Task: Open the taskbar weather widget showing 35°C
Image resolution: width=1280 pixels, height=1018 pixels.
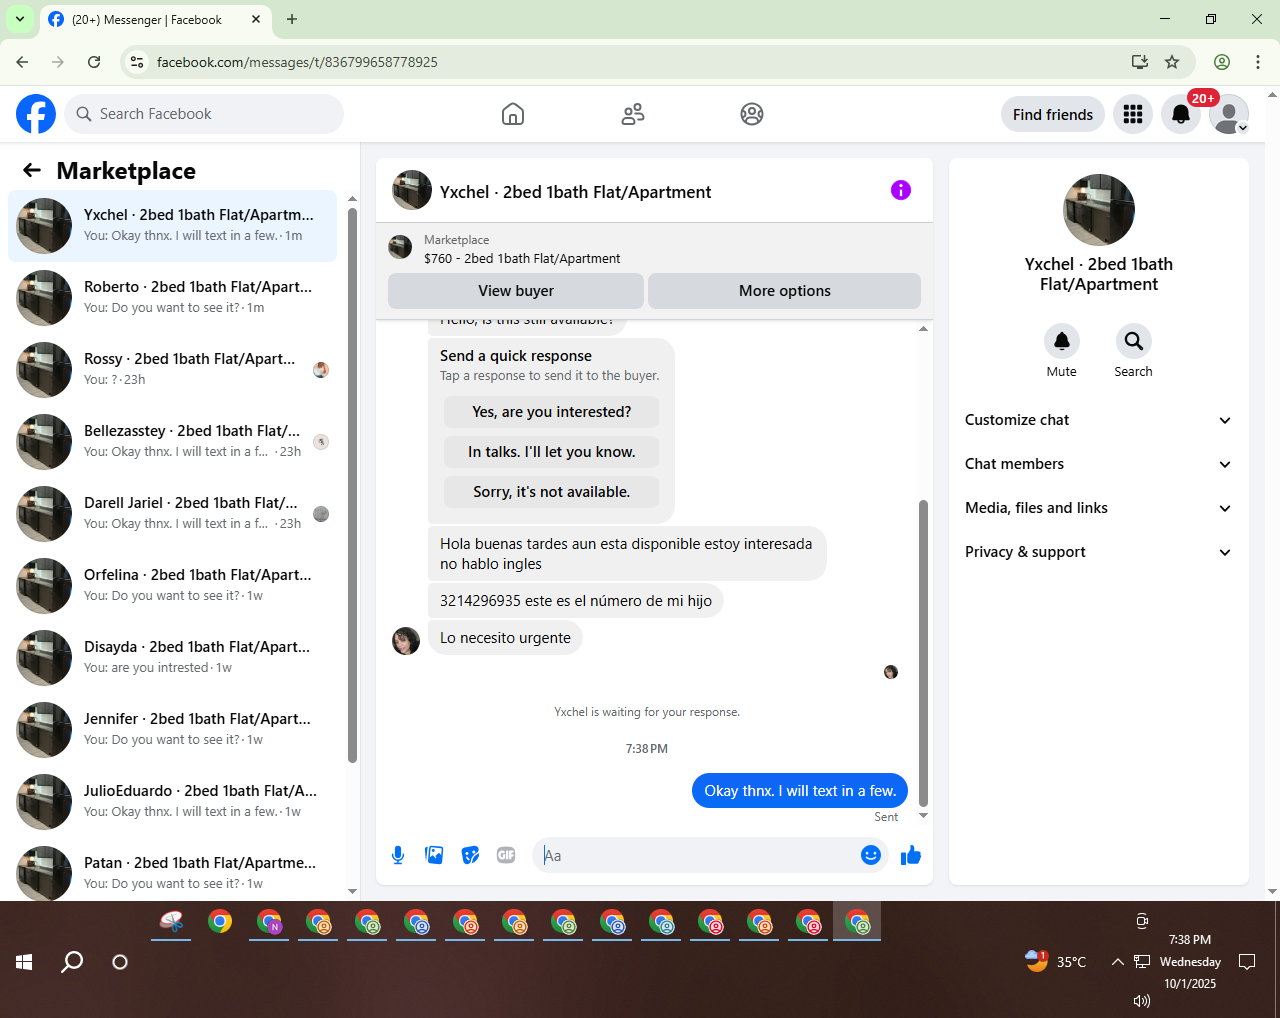Action: tap(1055, 962)
